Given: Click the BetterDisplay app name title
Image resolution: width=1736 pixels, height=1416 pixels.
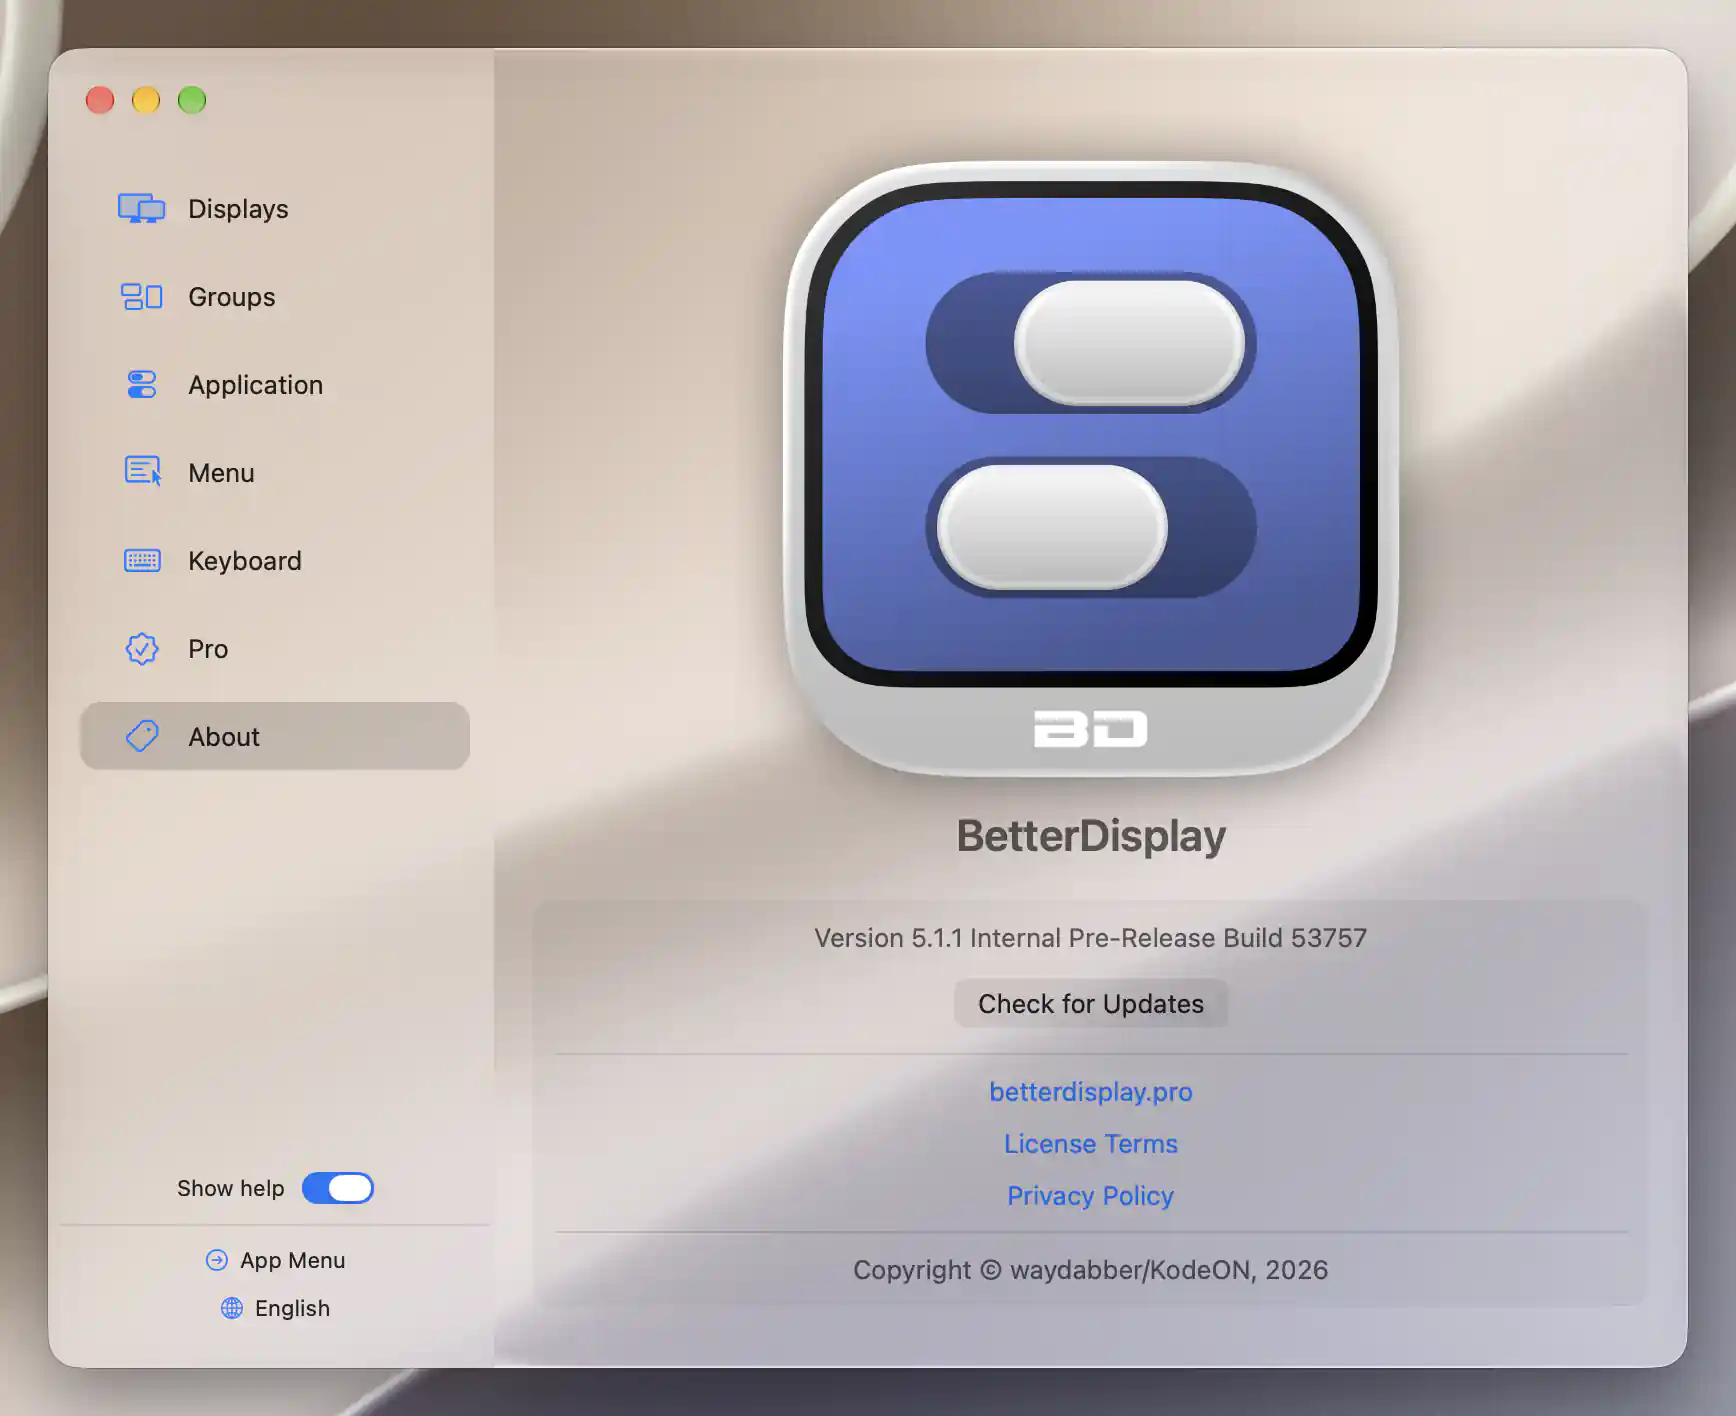Looking at the screenshot, I should [x=1090, y=836].
